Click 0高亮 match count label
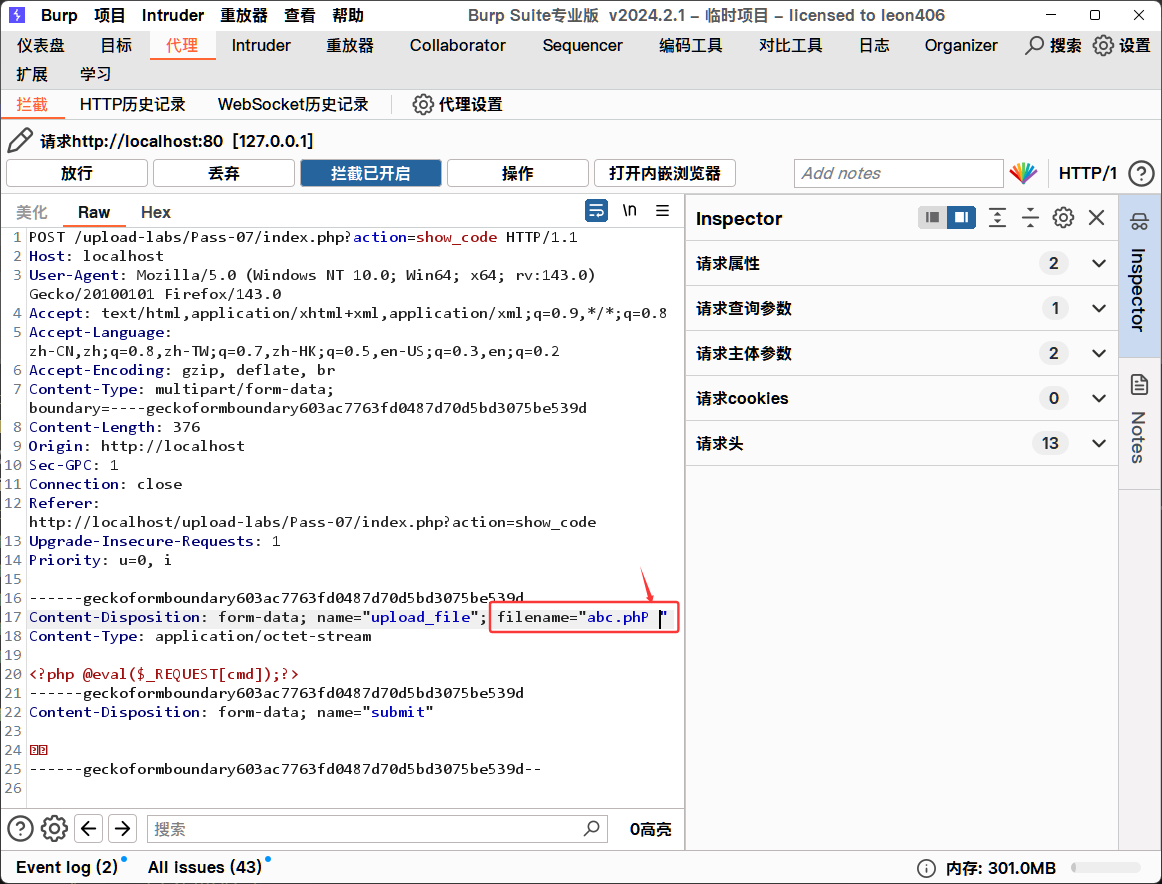Screen dimensions: 1162x884 click(x=651, y=829)
